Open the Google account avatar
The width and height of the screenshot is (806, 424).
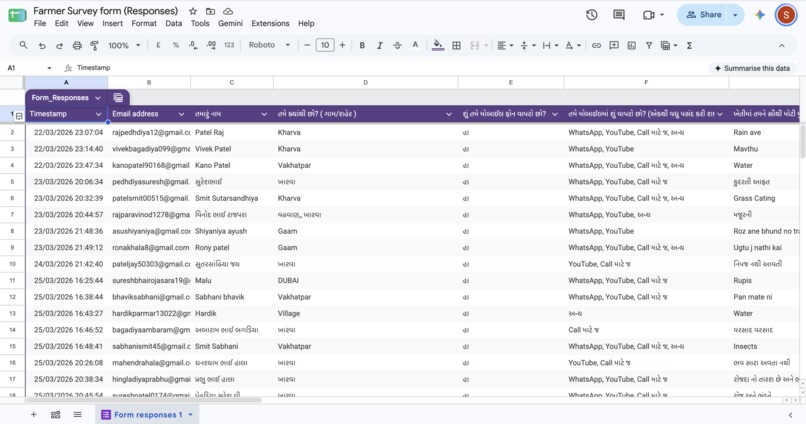click(x=785, y=15)
